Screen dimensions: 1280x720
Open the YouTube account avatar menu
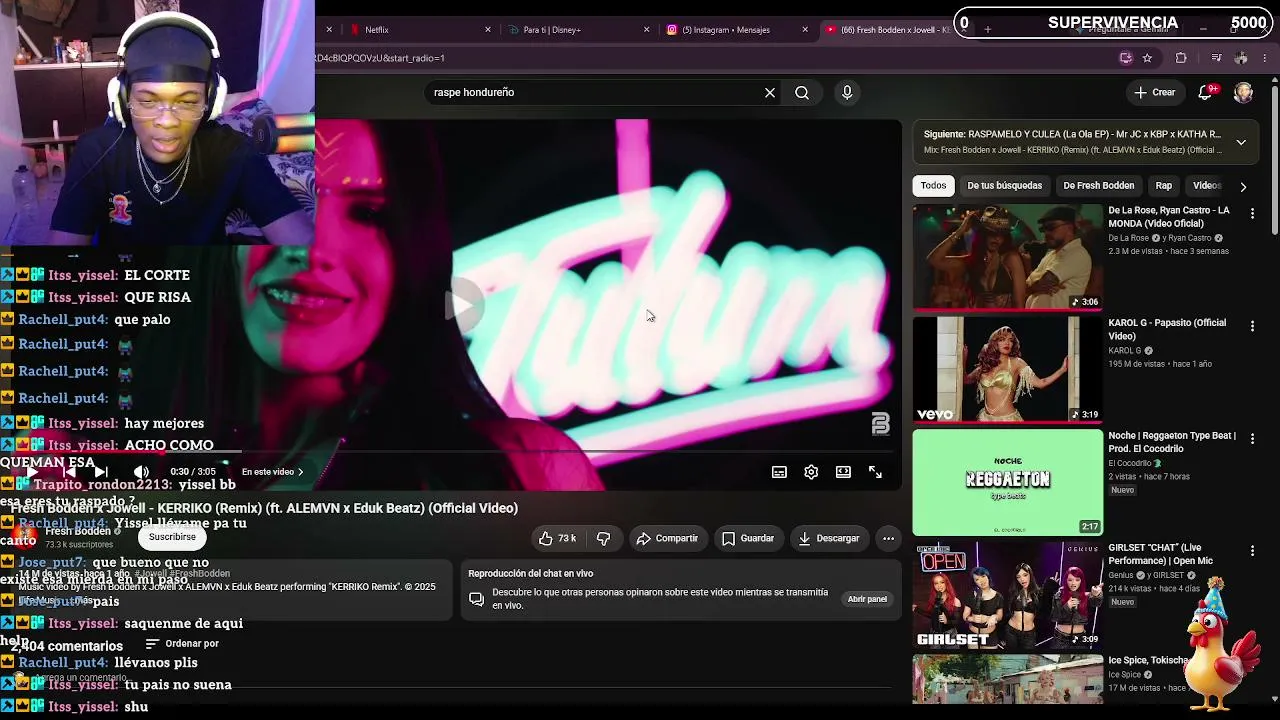point(1243,92)
